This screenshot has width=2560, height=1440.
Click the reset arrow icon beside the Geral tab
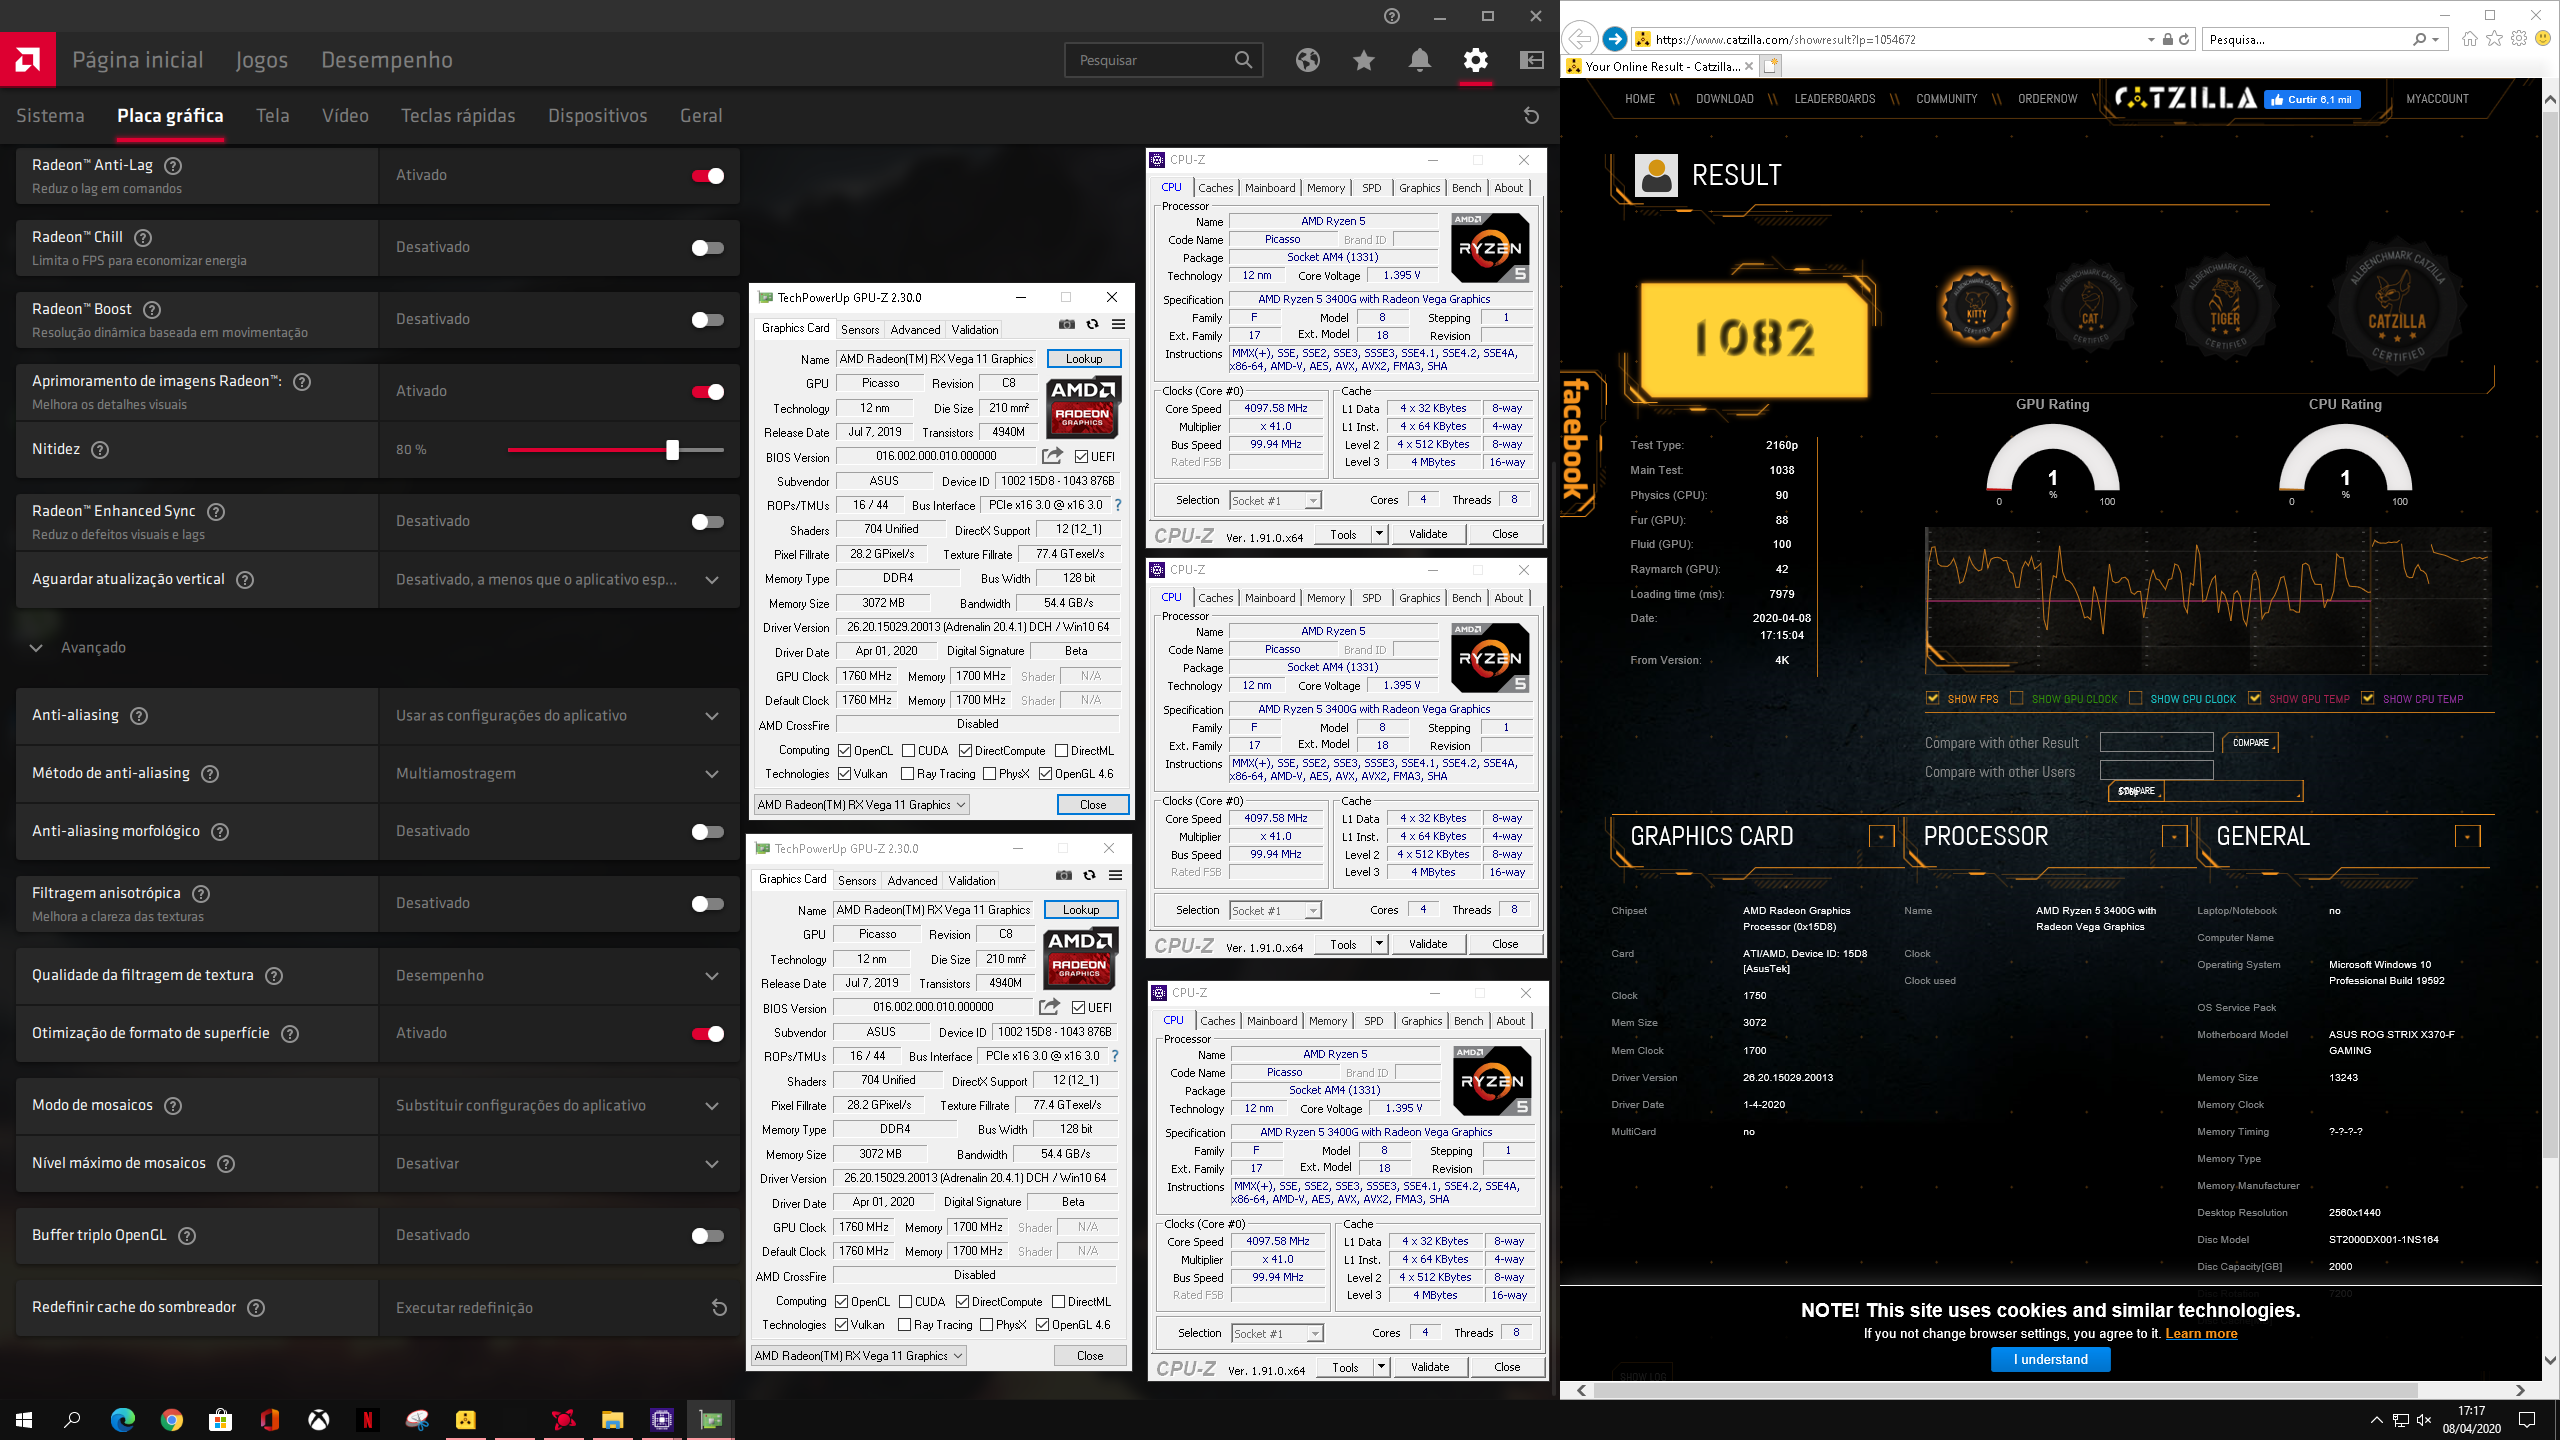[1530, 116]
